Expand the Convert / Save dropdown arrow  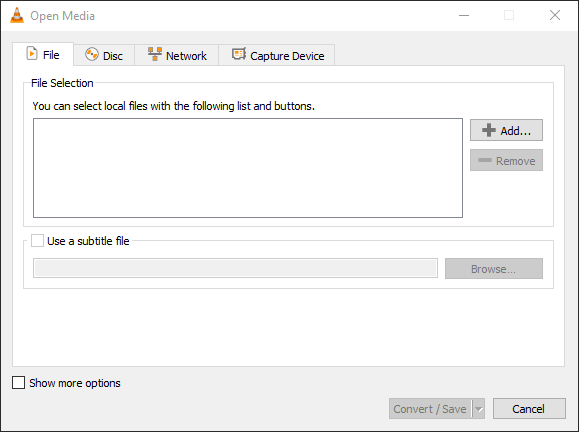tap(479, 409)
